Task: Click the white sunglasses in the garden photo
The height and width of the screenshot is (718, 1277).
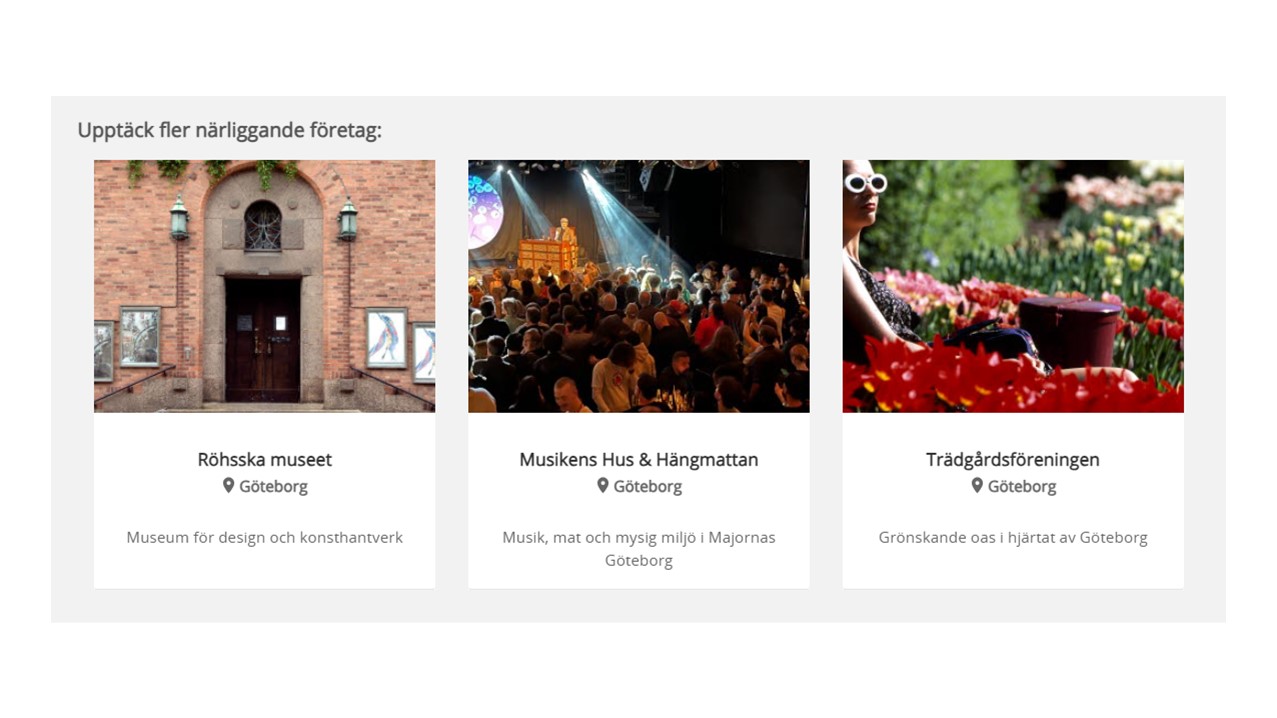Action: [x=866, y=183]
